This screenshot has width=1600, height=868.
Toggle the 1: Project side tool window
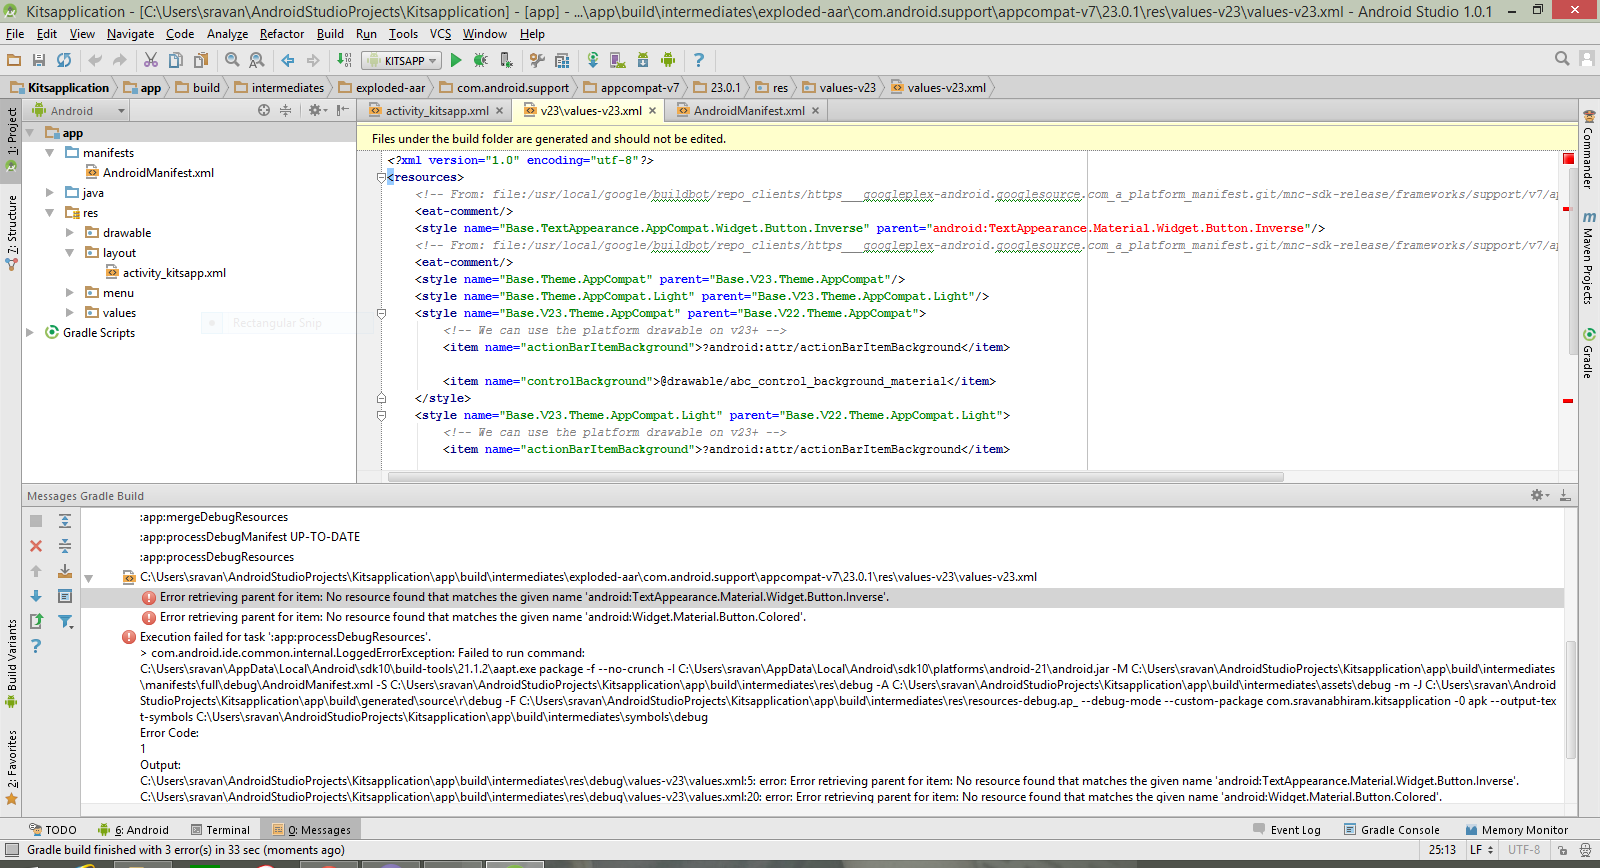(11, 131)
